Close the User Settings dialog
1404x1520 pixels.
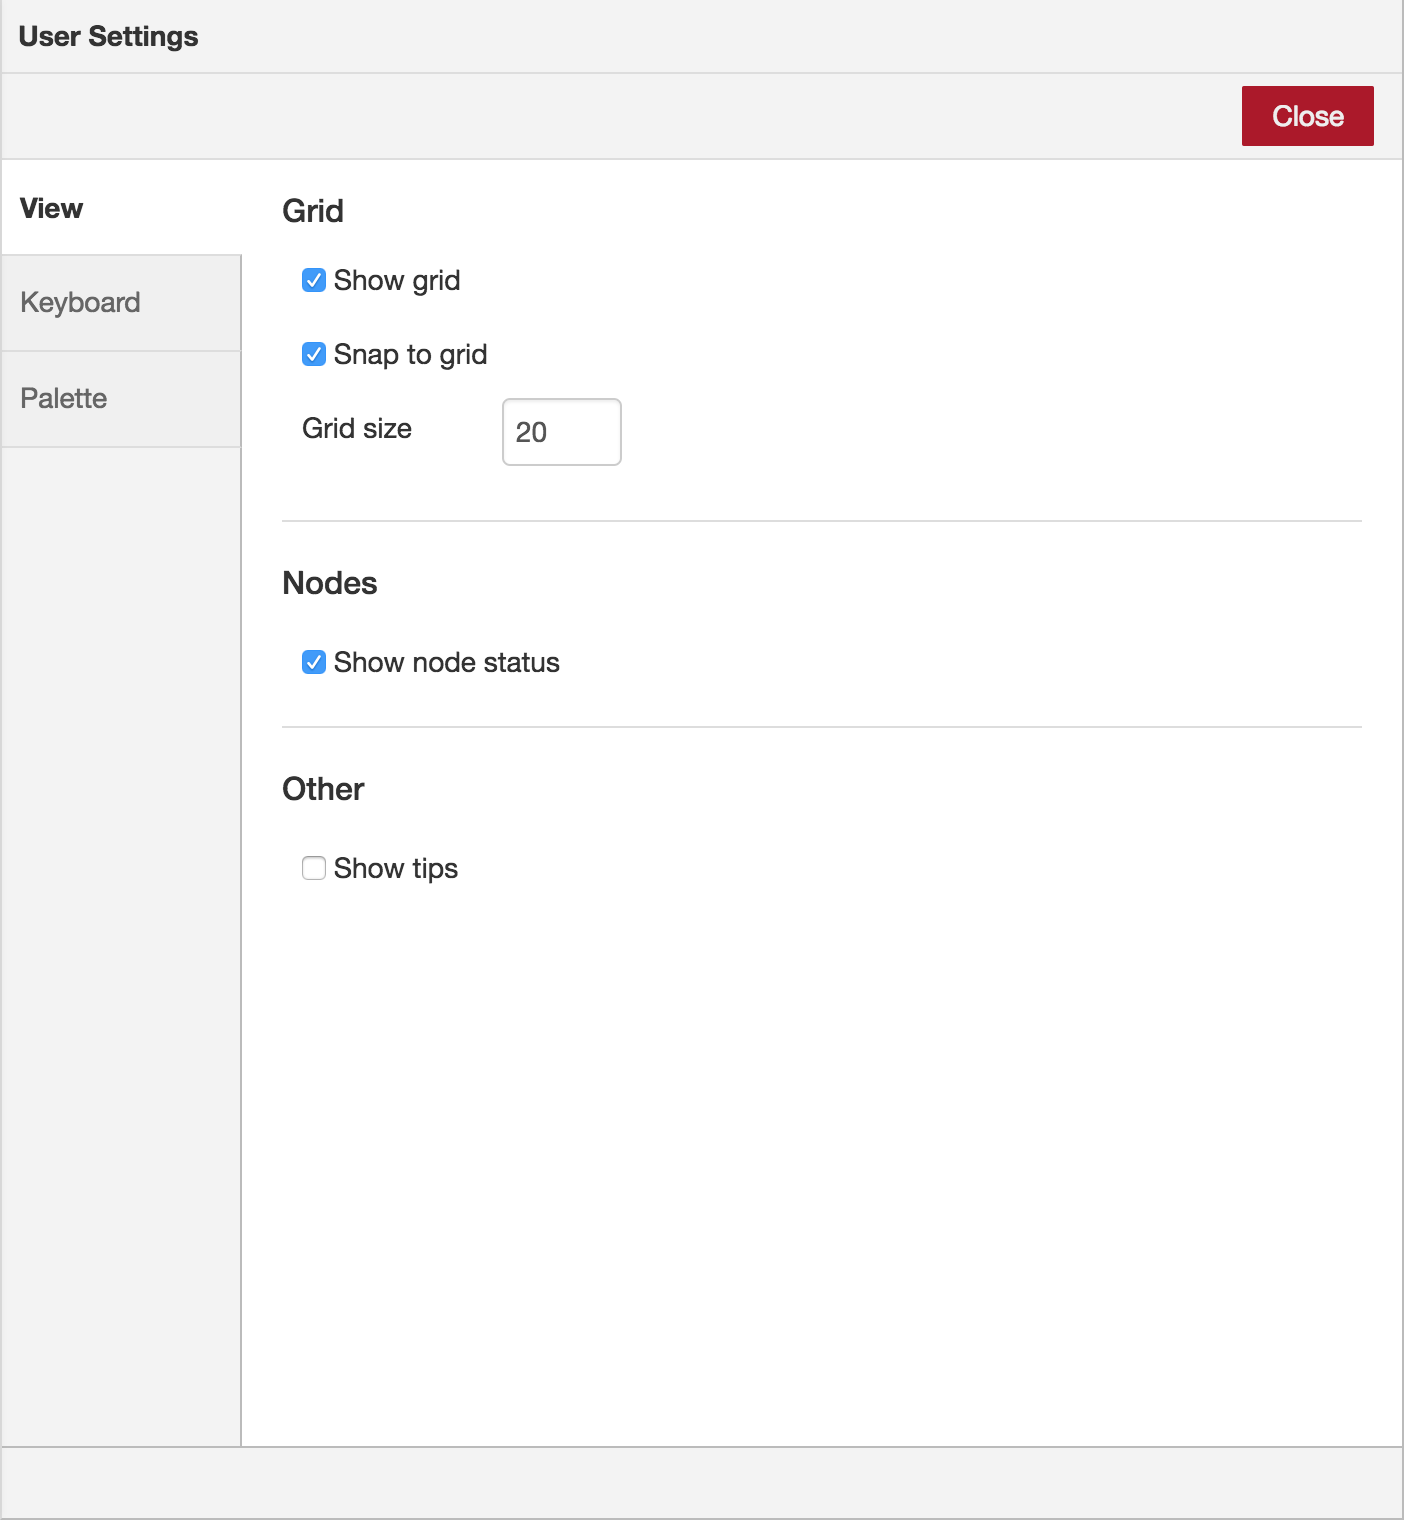tap(1307, 115)
